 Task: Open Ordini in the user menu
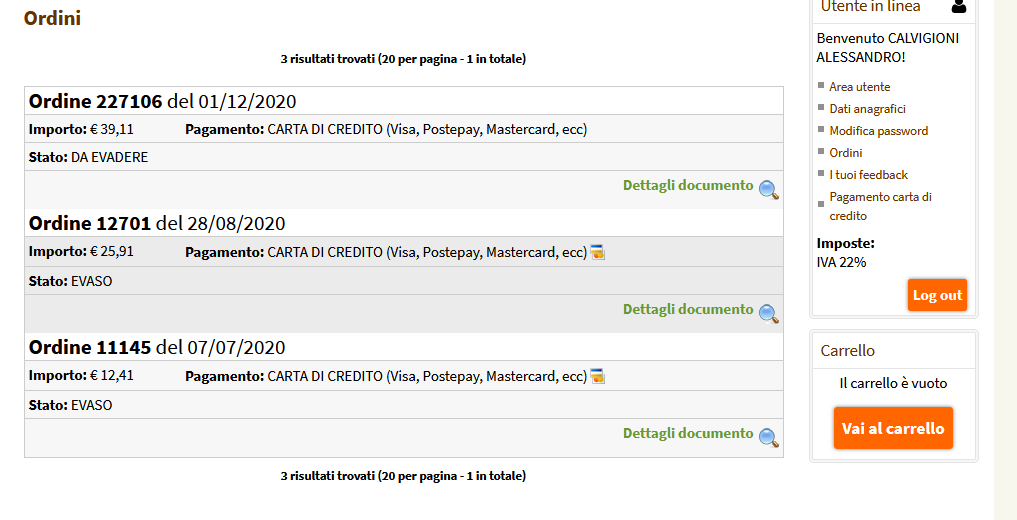[x=846, y=153]
